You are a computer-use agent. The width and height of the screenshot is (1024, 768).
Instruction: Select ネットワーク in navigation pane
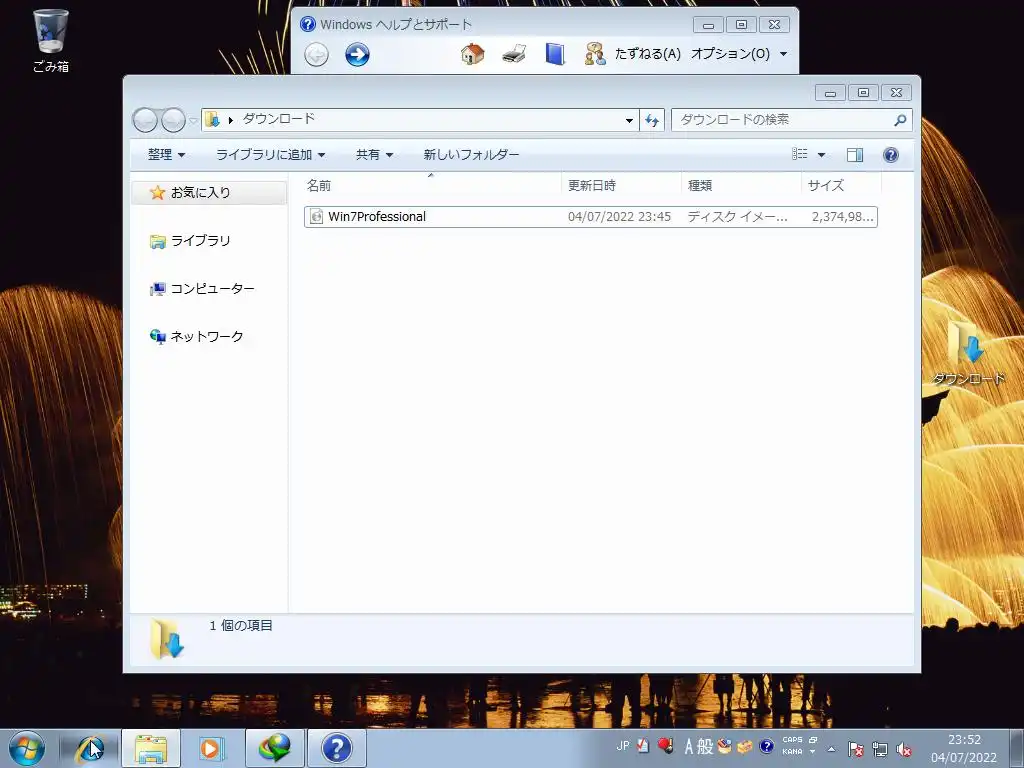[197, 336]
